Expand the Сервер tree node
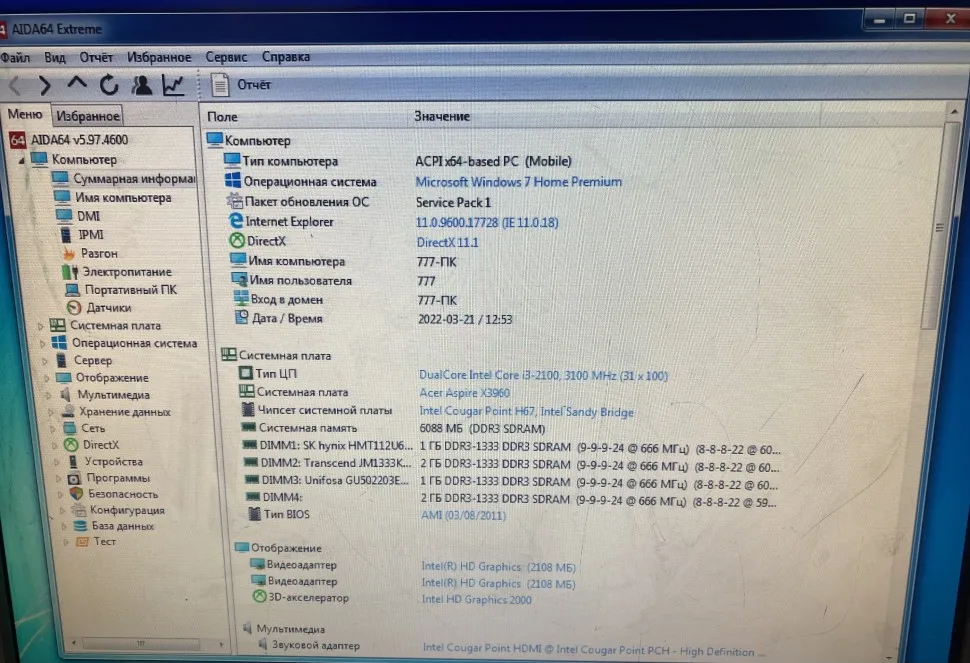This screenshot has width=970, height=663. click(x=45, y=361)
